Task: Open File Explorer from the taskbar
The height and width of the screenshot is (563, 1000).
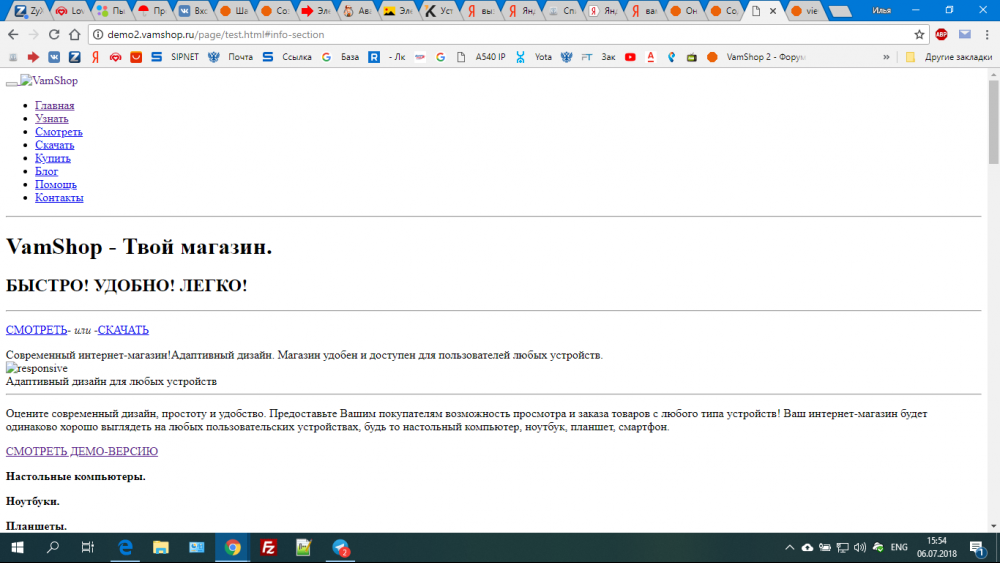Action: 161,548
